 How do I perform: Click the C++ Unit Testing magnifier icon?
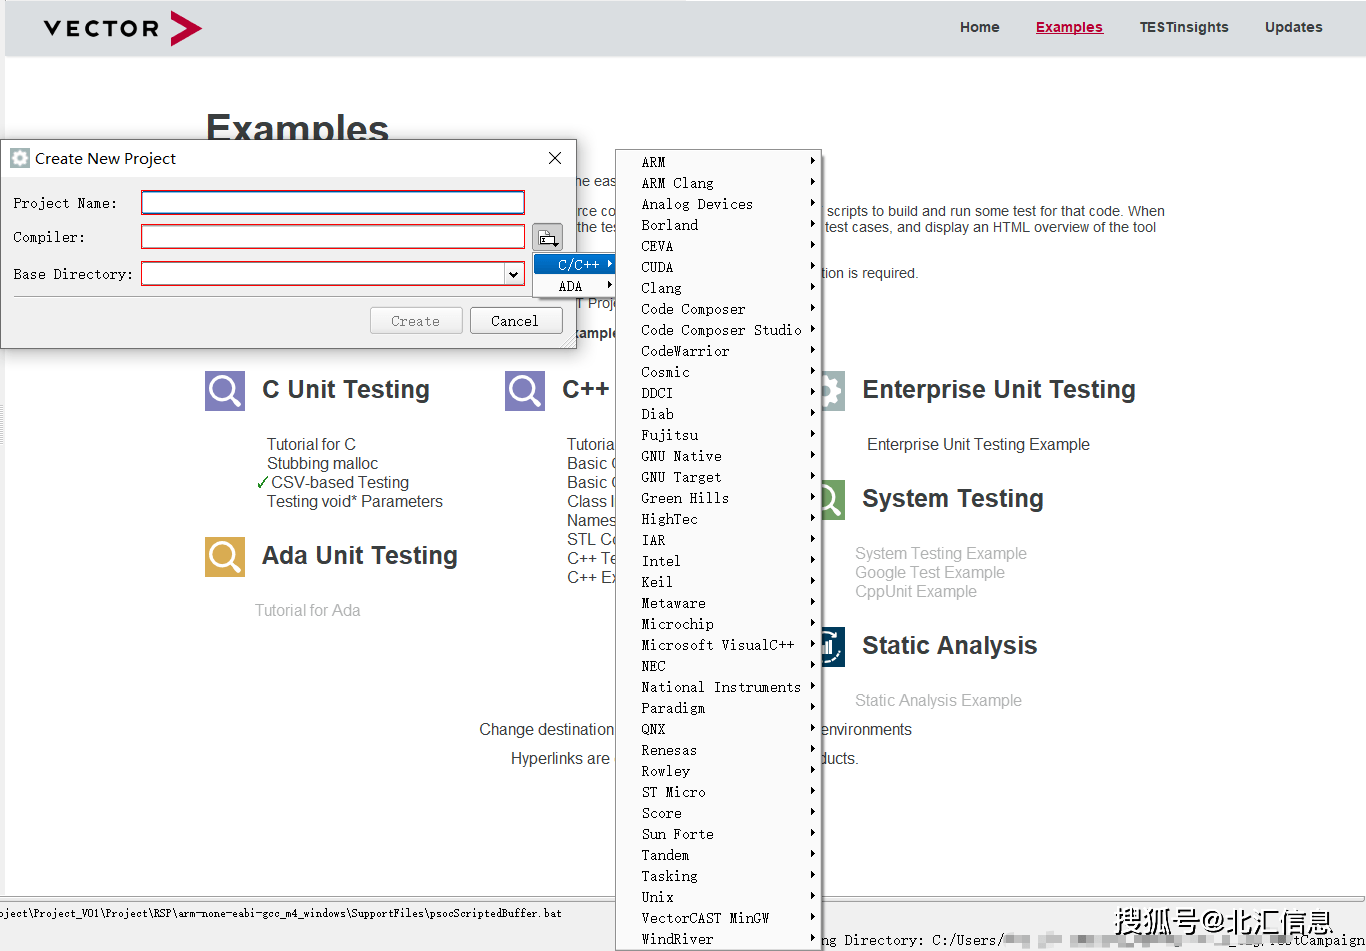point(525,391)
